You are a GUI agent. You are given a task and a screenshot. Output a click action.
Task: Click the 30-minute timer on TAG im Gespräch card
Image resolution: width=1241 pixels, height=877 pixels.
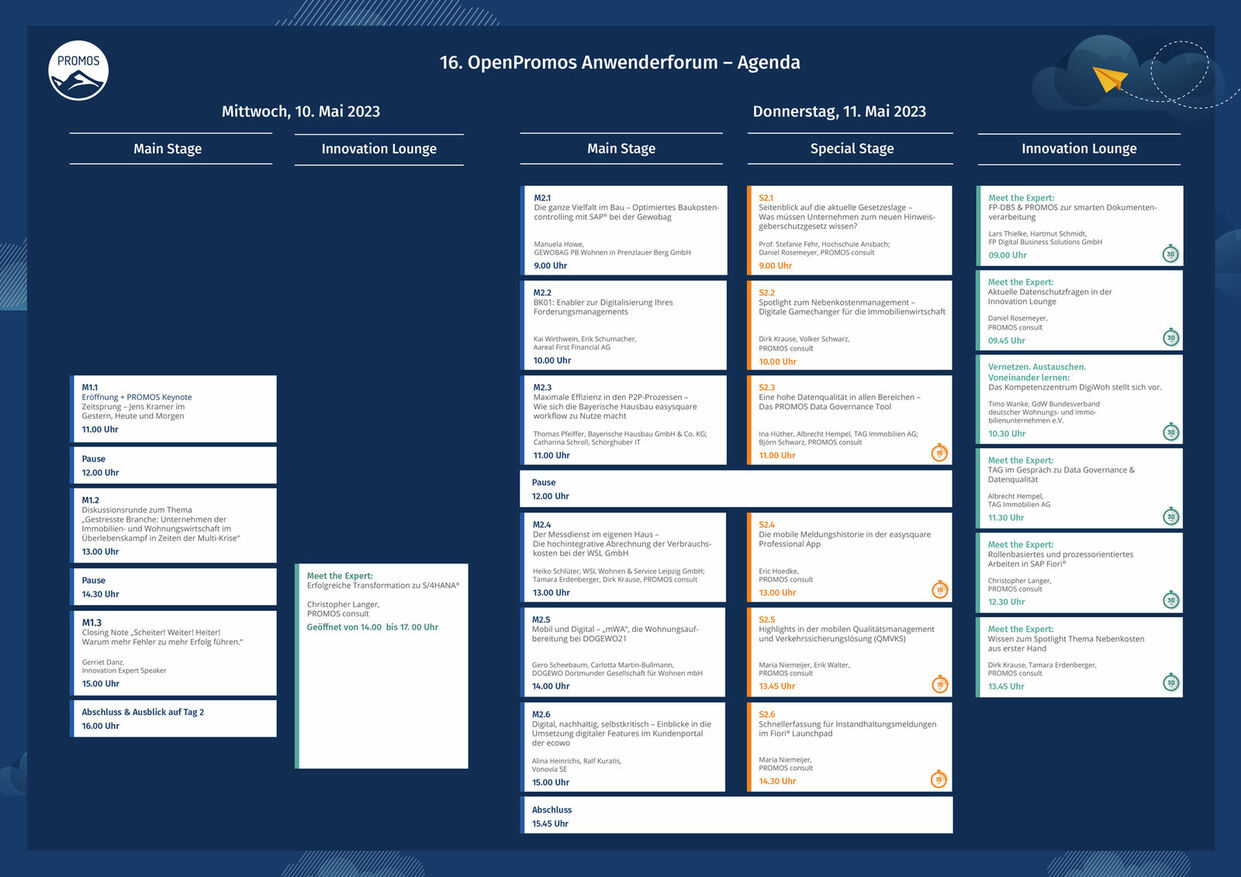click(1170, 516)
